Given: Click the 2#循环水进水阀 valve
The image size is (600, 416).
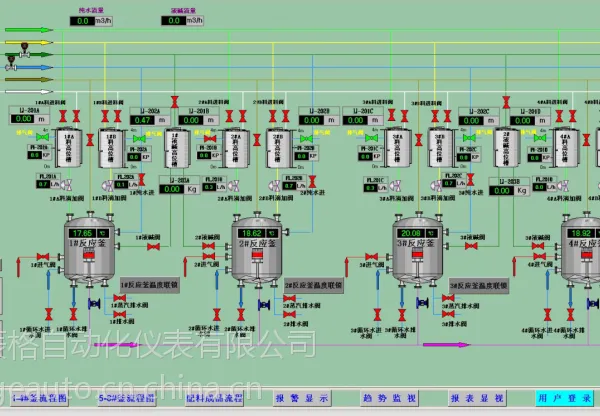Looking at the screenshot, I should [217, 315].
